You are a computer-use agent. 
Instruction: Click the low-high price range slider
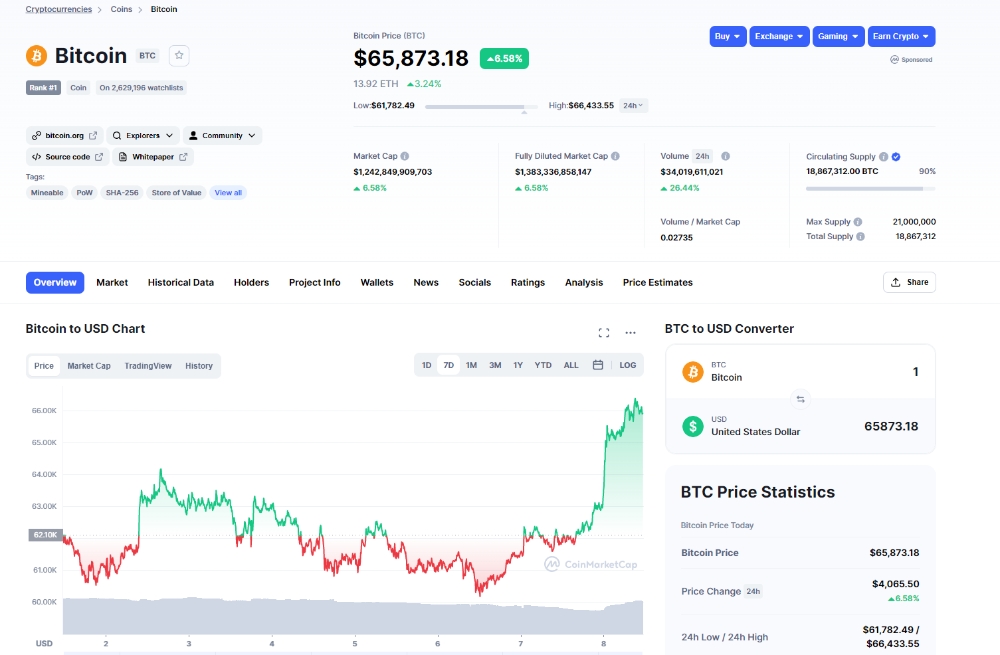pos(481,107)
